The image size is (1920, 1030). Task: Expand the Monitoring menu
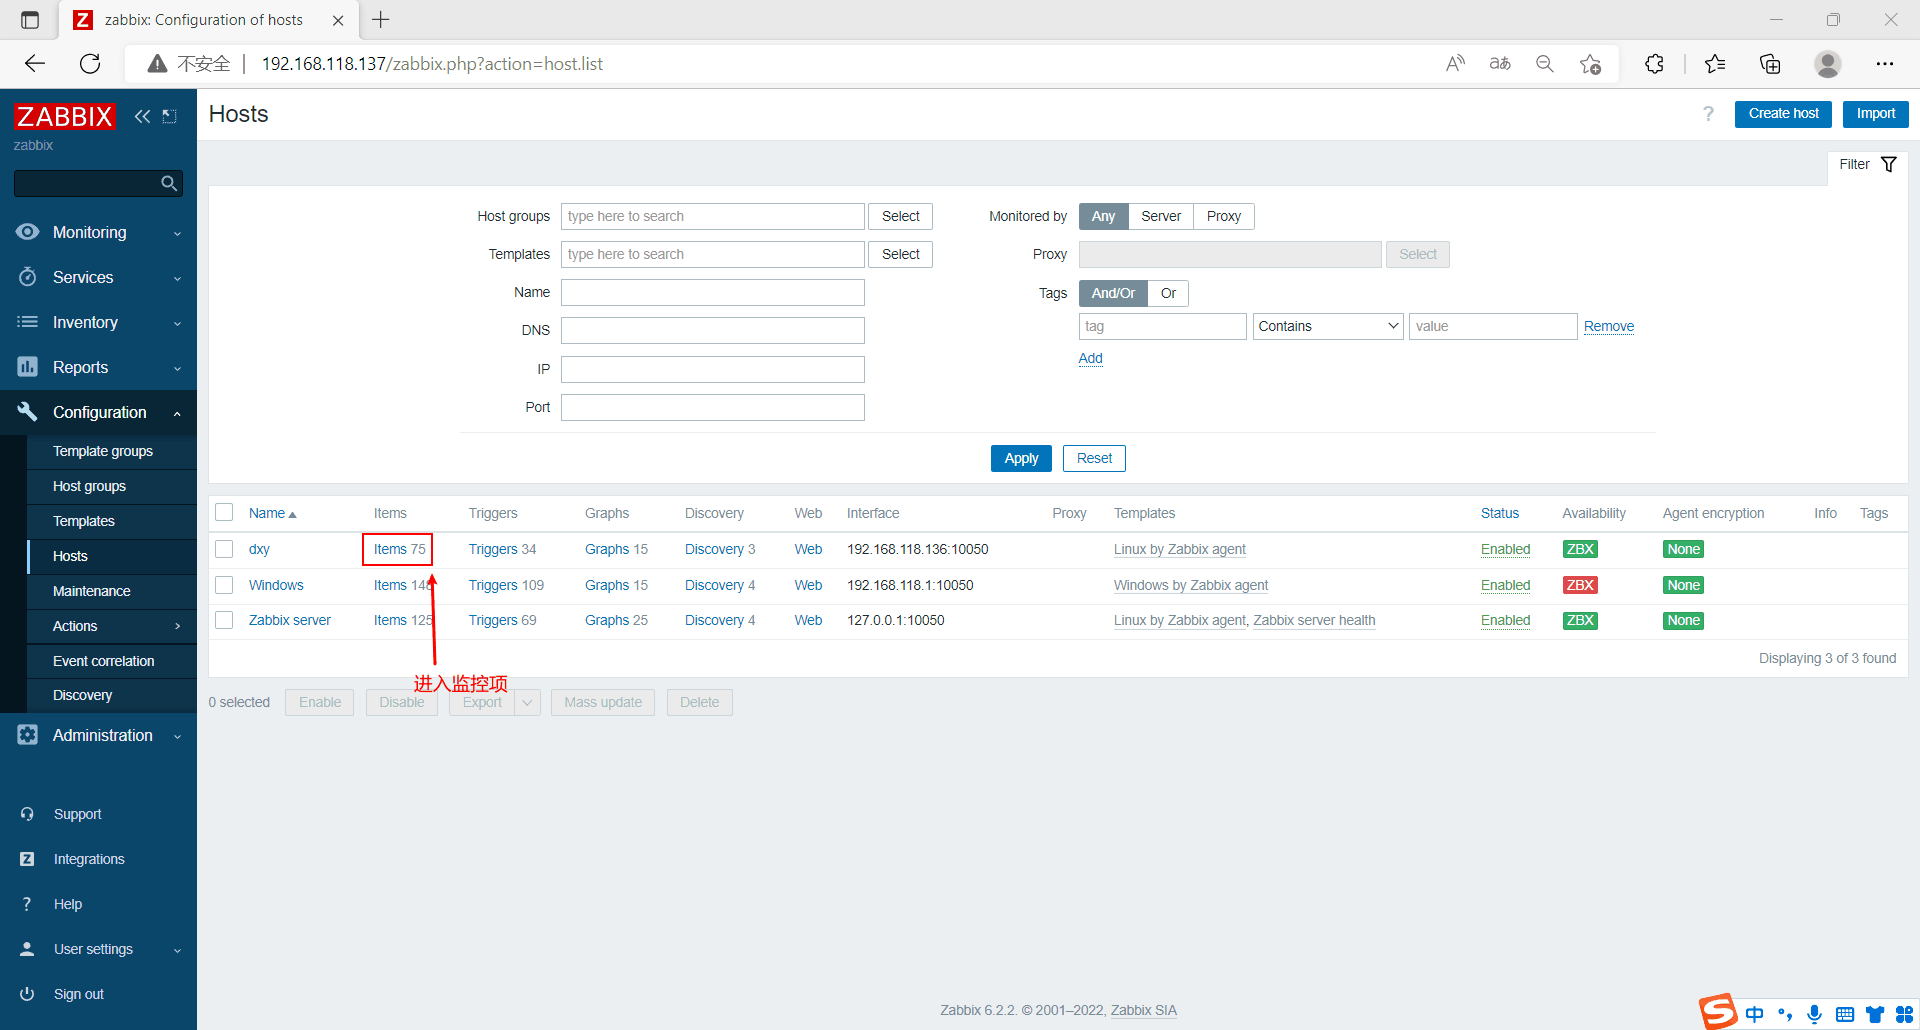click(x=98, y=232)
